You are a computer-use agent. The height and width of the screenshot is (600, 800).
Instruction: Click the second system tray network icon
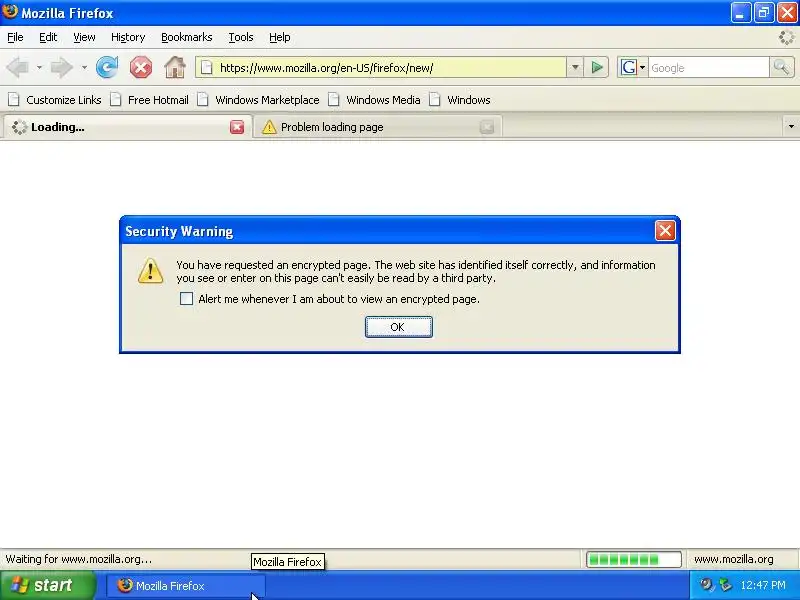click(x=725, y=585)
